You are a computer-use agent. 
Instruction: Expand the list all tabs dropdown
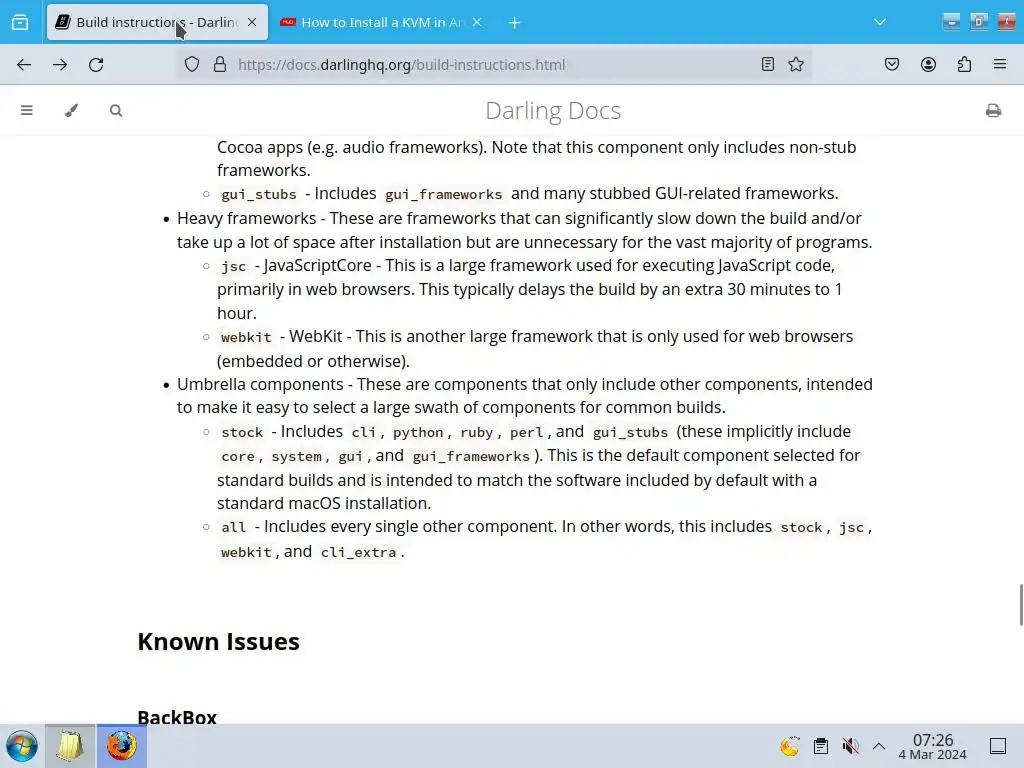pos(880,22)
